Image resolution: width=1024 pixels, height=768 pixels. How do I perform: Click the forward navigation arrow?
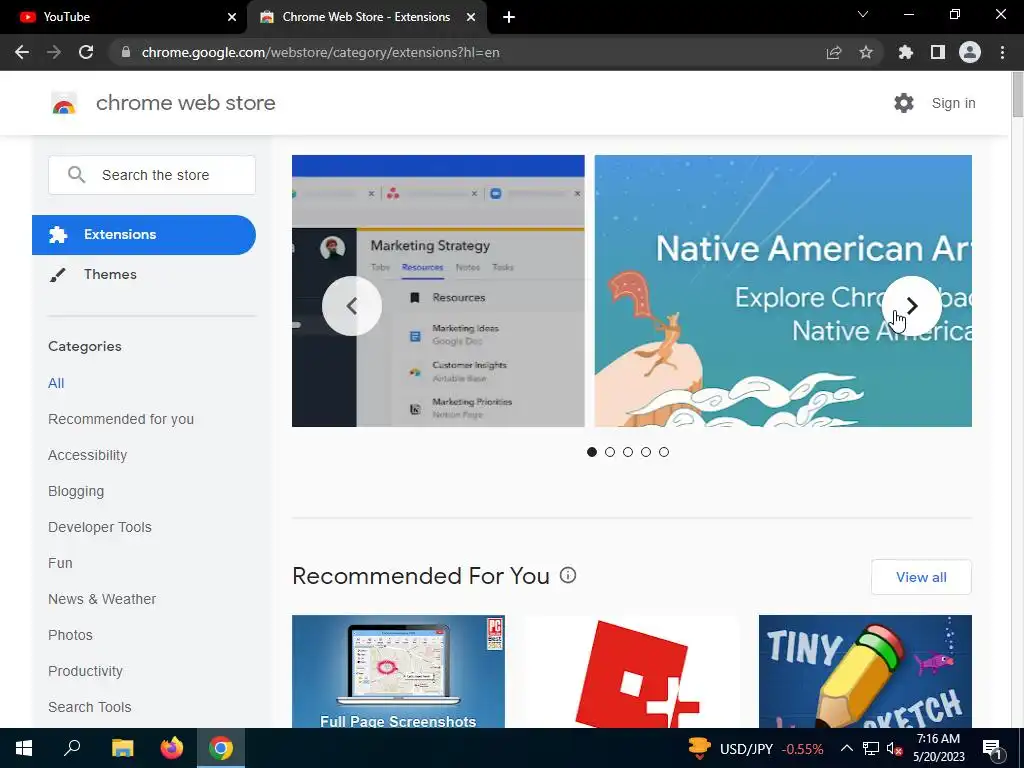[54, 52]
